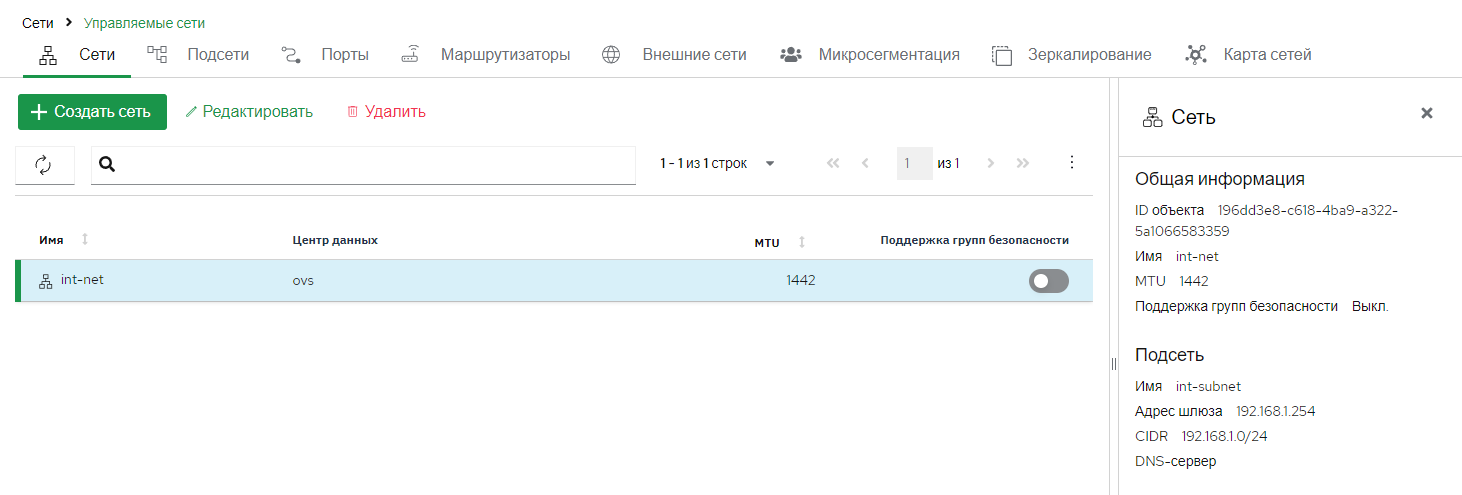The image size is (1462, 495).
Task: Click the refresh table icon
Action: 44,165
